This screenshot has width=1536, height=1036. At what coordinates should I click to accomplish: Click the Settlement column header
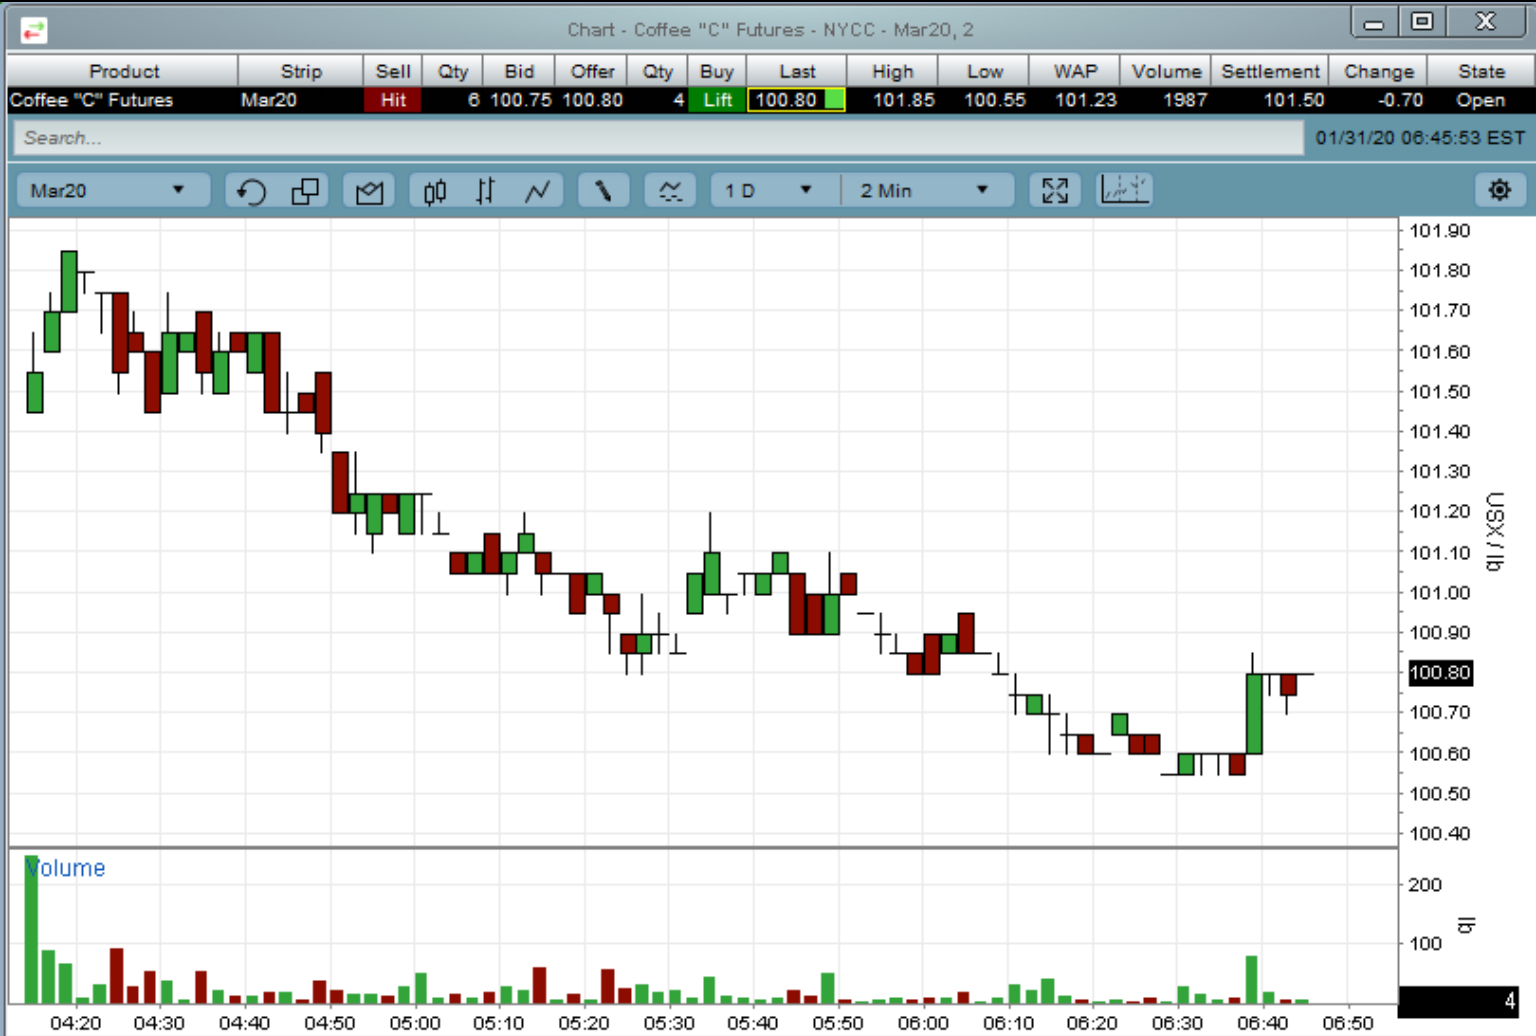coord(1270,71)
